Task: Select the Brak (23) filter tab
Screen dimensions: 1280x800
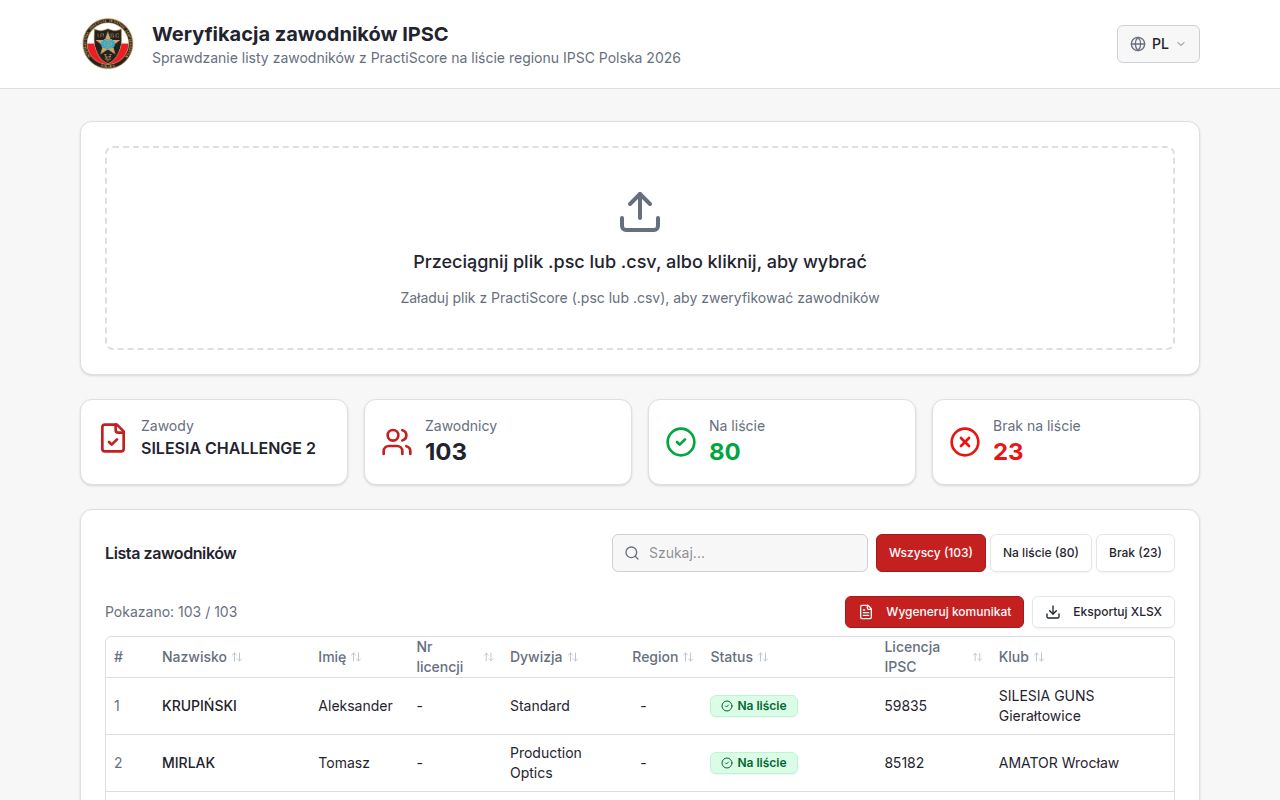Action: point(1135,553)
